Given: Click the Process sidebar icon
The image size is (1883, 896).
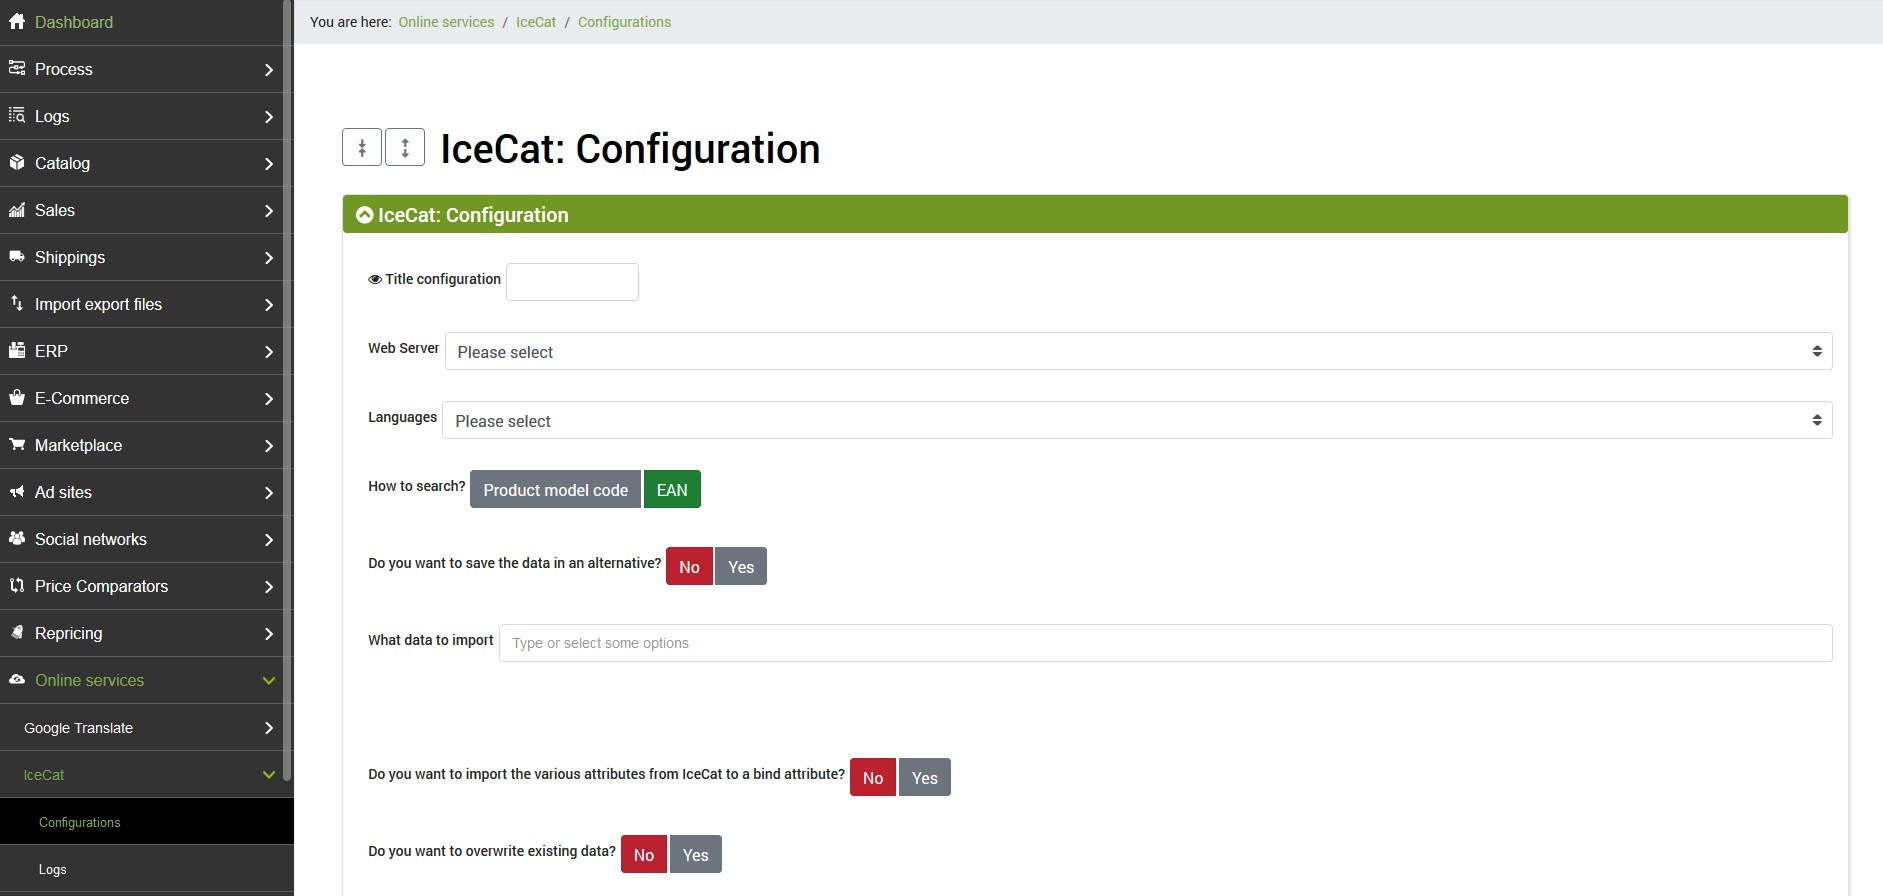Looking at the screenshot, I should click(x=16, y=68).
